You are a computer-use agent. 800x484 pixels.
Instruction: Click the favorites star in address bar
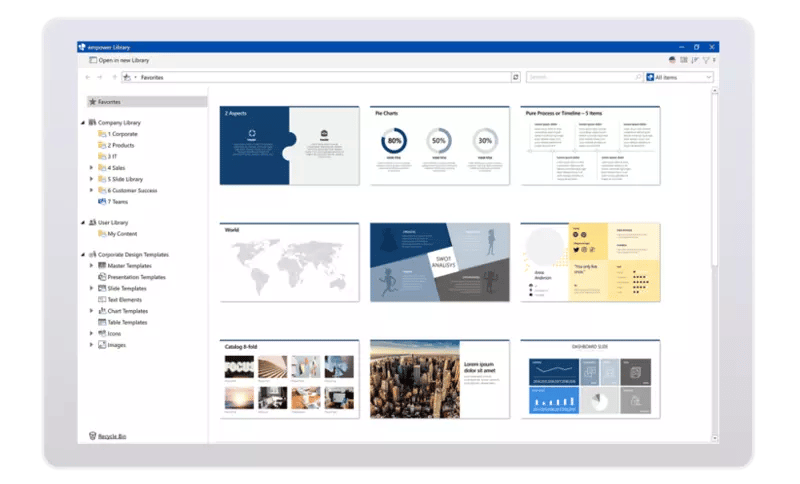click(127, 77)
